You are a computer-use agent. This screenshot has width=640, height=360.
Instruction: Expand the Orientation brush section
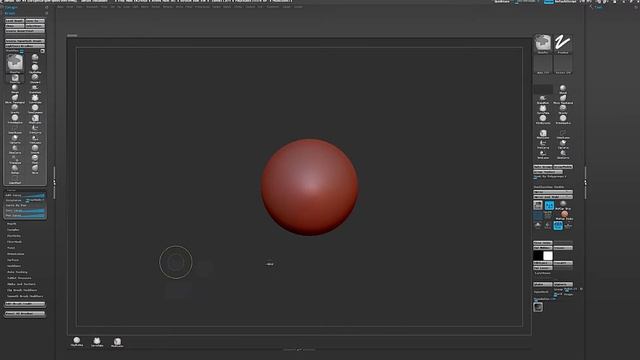[16, 254]
